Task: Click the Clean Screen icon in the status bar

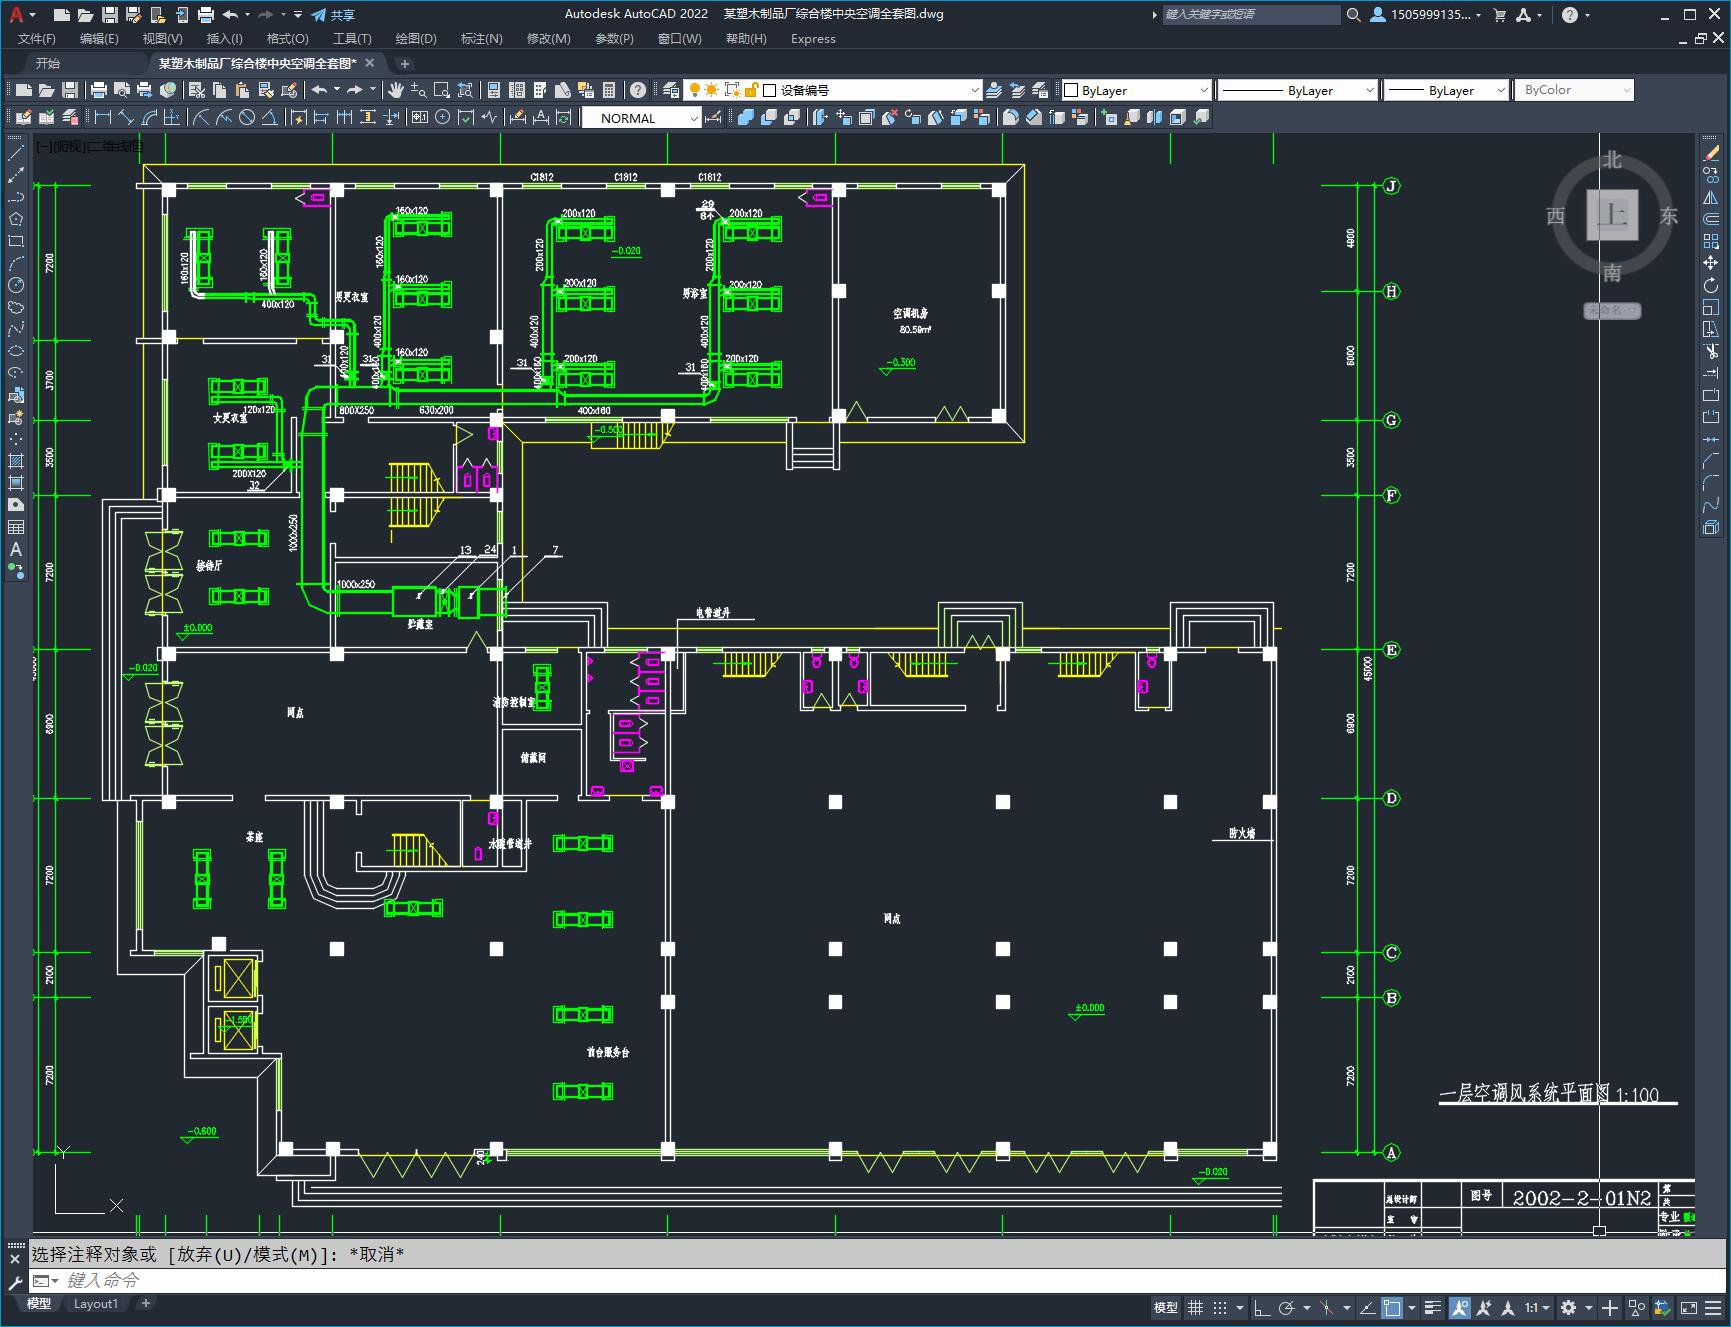Action: coord(1688,1307)
